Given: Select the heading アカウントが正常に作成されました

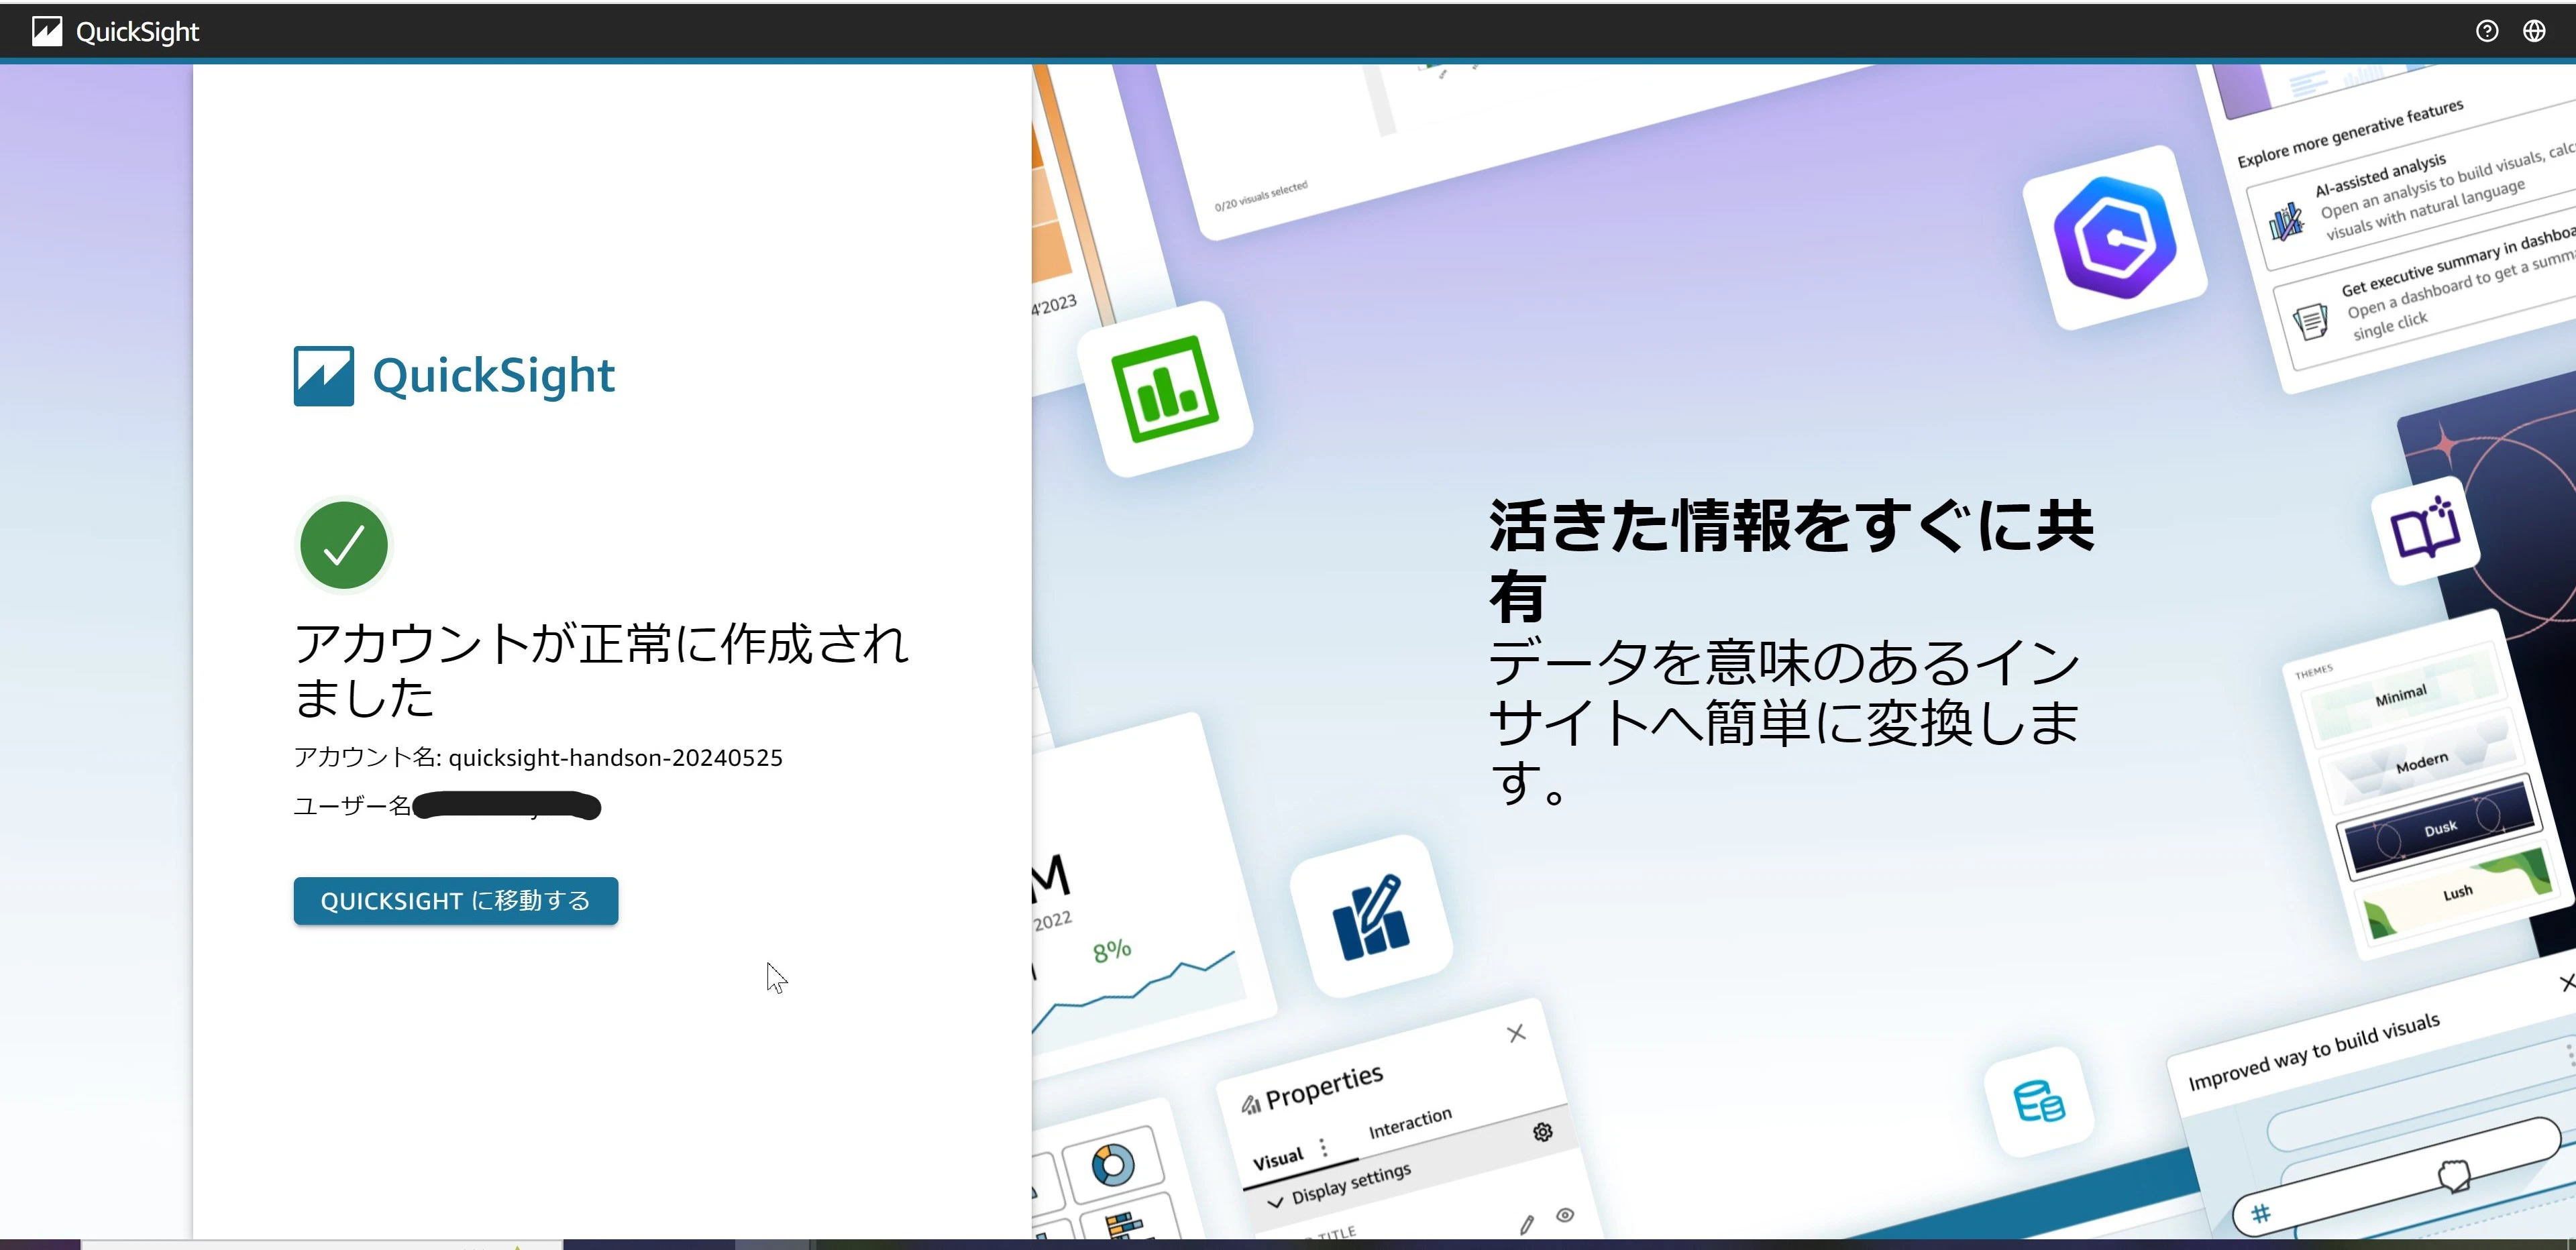Looking at the screenshot, I should coord(601,670).
